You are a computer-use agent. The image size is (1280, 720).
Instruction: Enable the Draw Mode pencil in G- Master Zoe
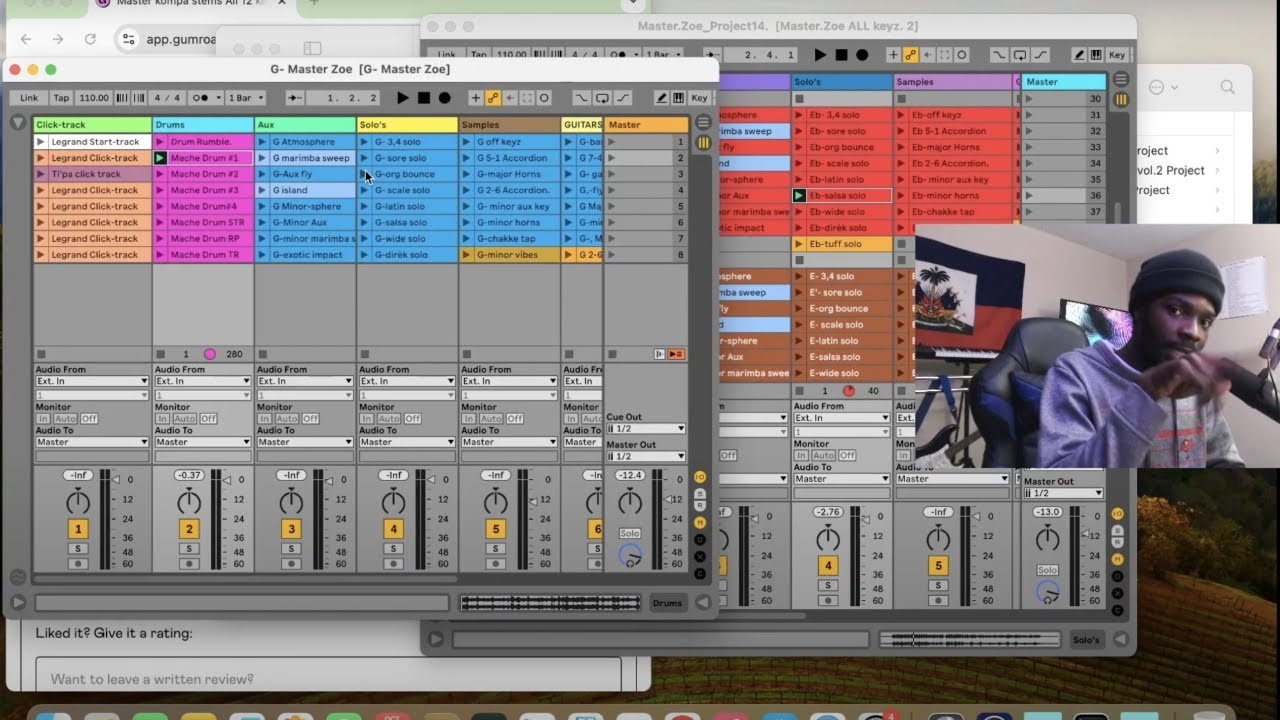(x=661, y=98)
